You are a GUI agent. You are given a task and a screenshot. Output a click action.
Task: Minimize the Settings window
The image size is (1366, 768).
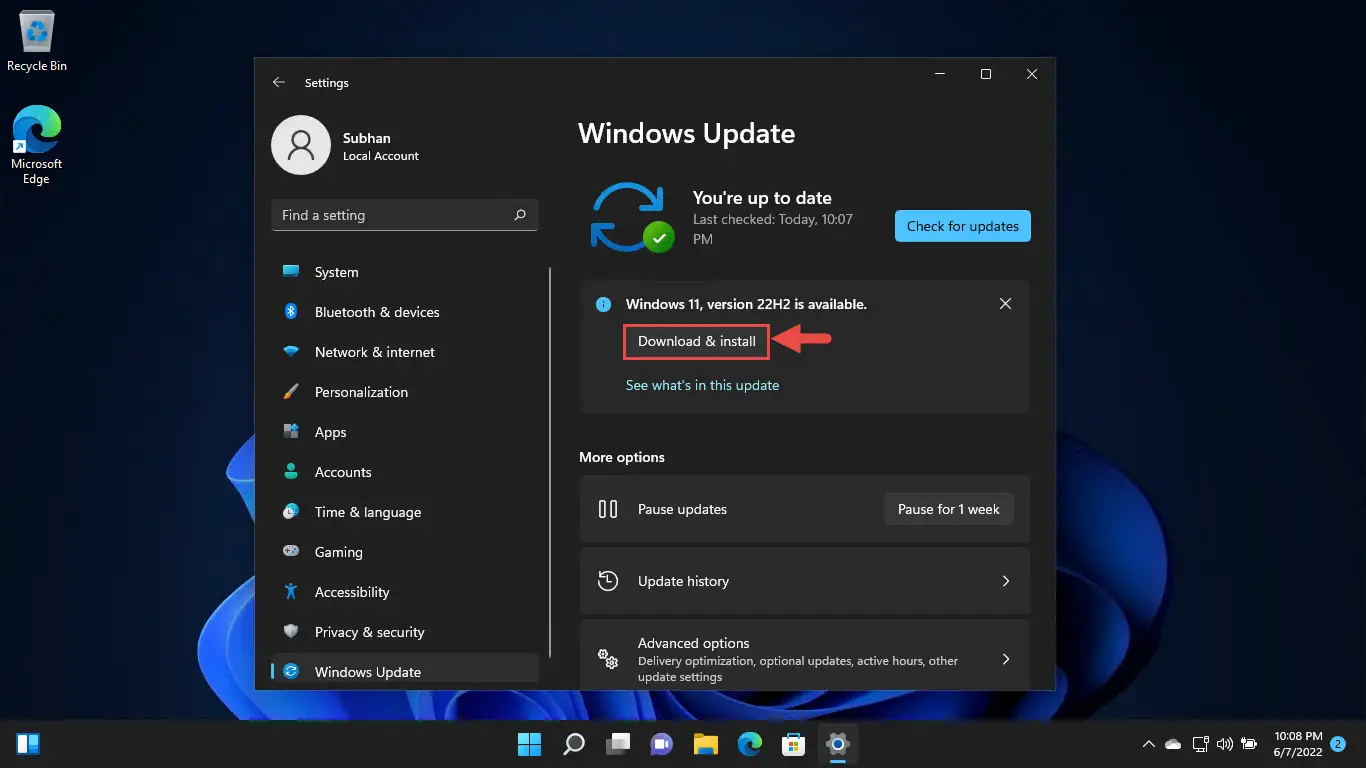pos(941,74)
